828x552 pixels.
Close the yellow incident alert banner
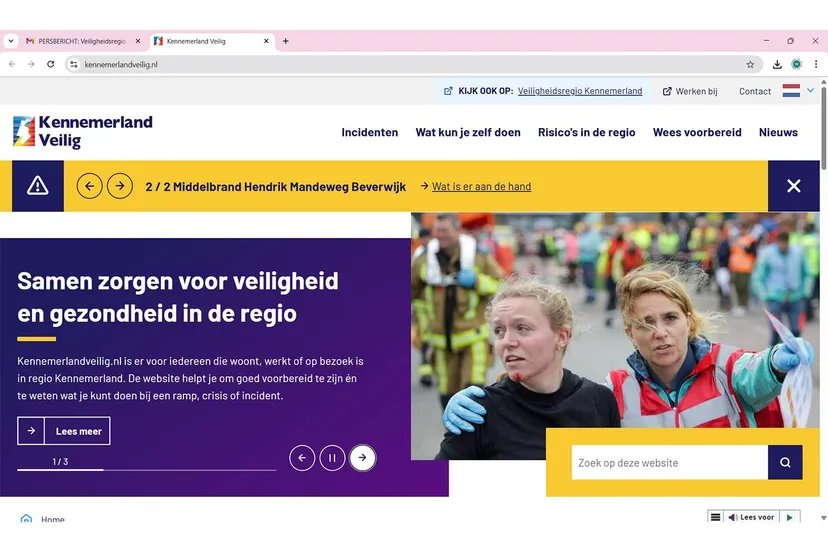793,186
